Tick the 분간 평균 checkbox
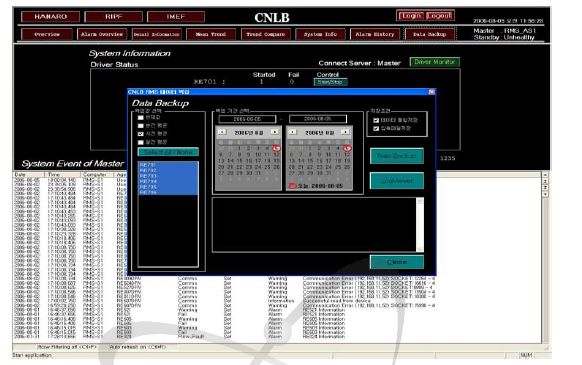Viewport: 582px width, 365px height. click(141, 126)
